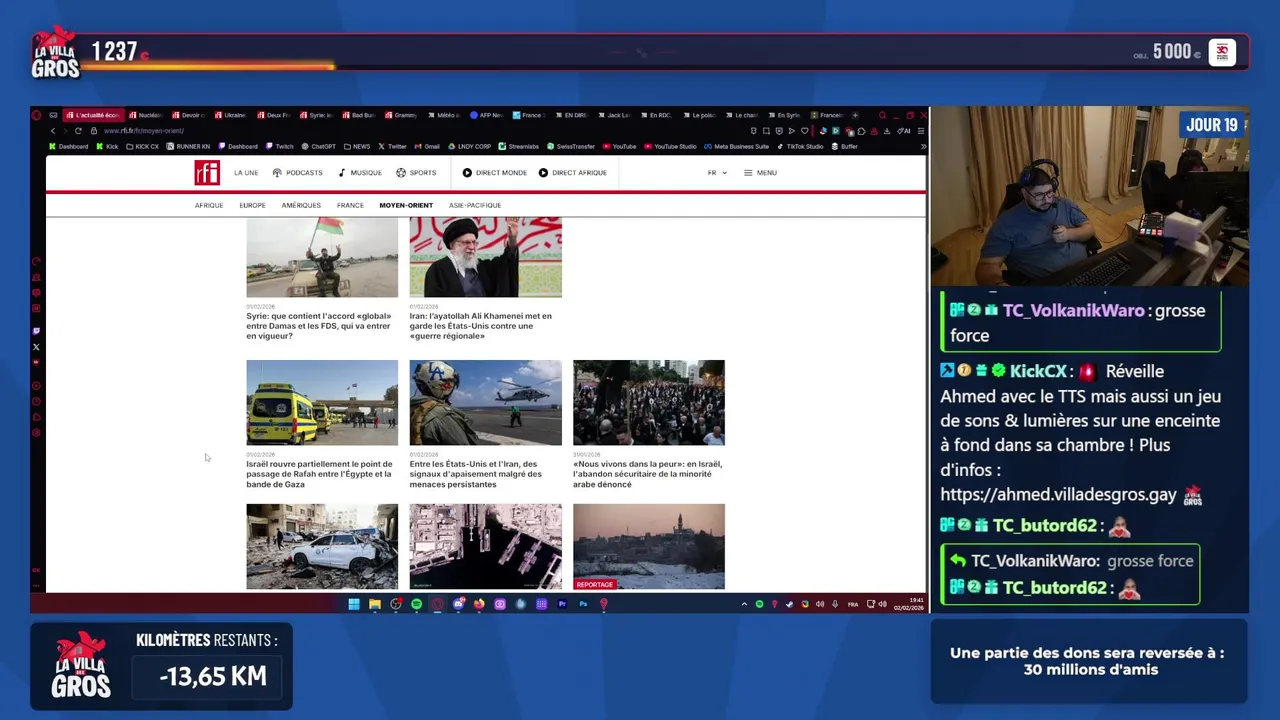Viewport: 1280px width, 720px height.
Task: Switch to the "Nucléair" browser tab
Action: pos(145,115)
